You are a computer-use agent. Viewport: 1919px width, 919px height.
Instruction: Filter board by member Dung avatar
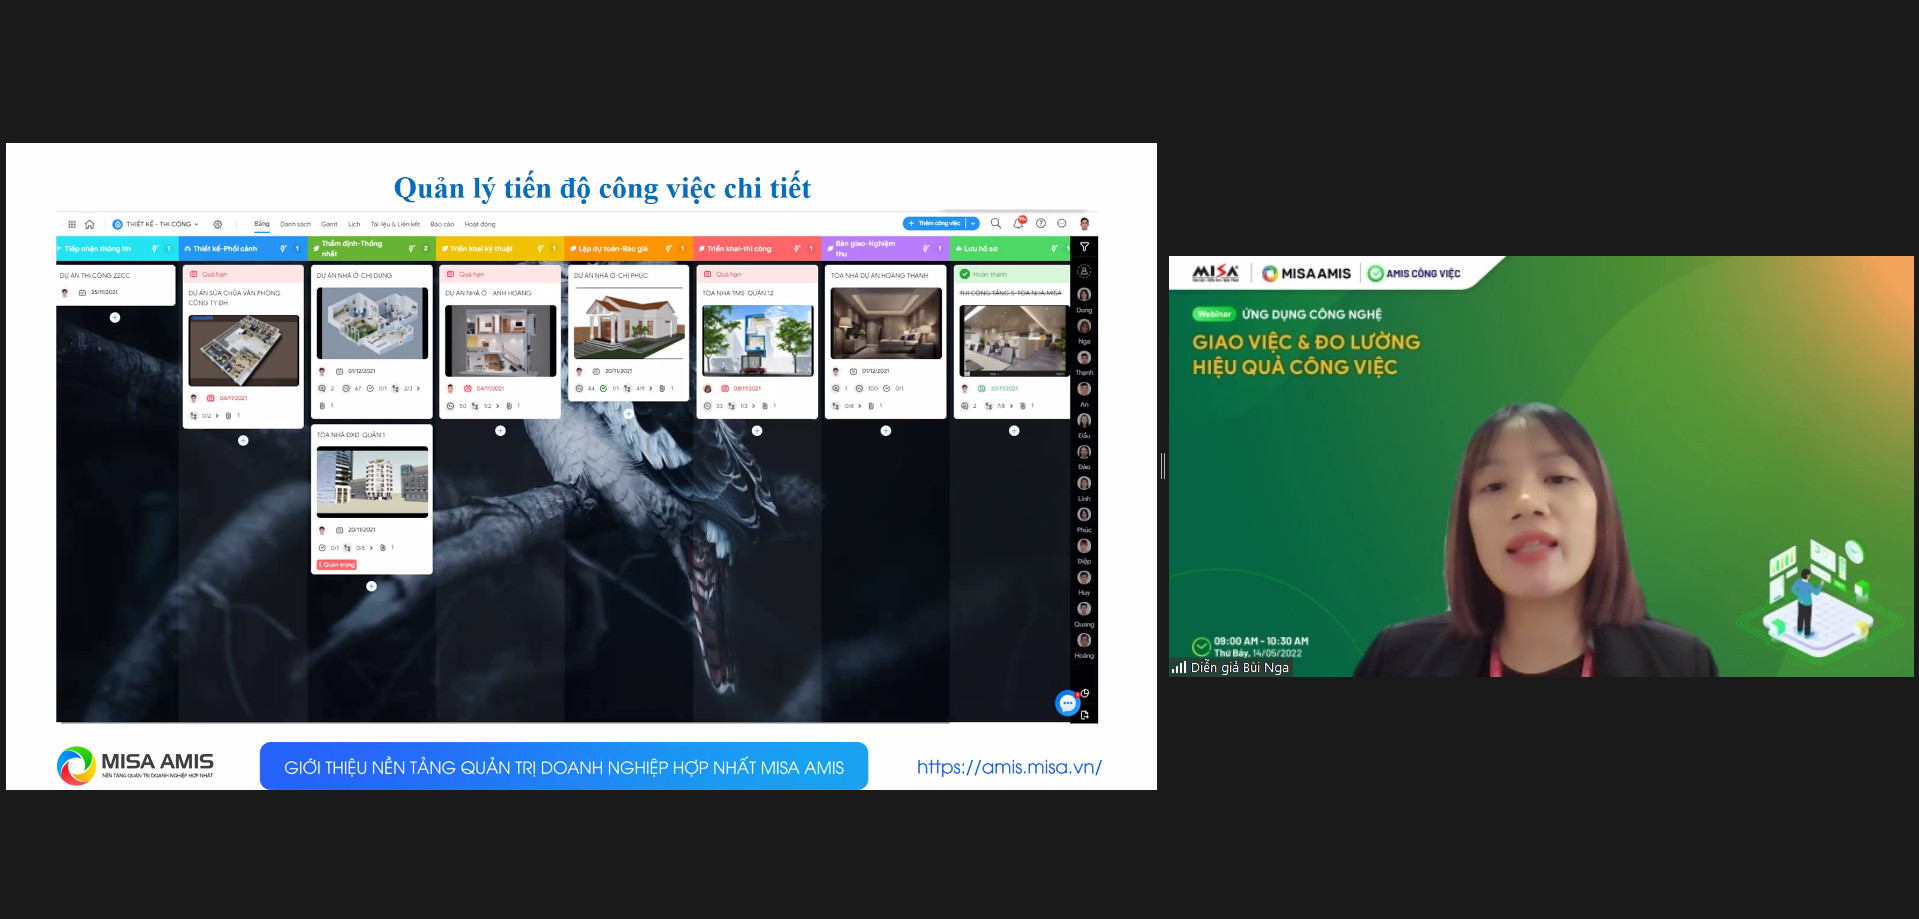[x=1084, y=295]
